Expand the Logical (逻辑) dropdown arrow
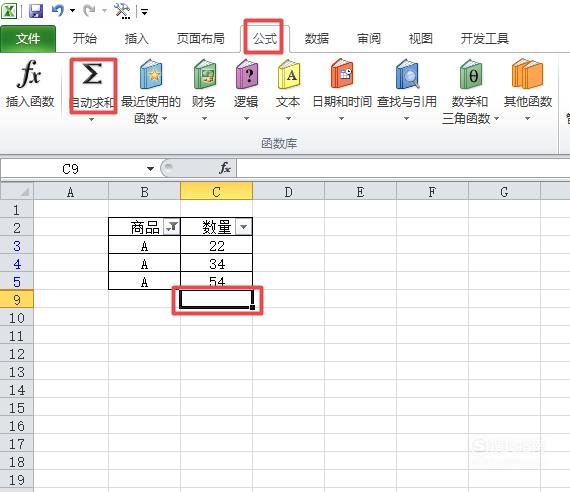The height and width of the screenshot is (492, 570). [246, 119]
